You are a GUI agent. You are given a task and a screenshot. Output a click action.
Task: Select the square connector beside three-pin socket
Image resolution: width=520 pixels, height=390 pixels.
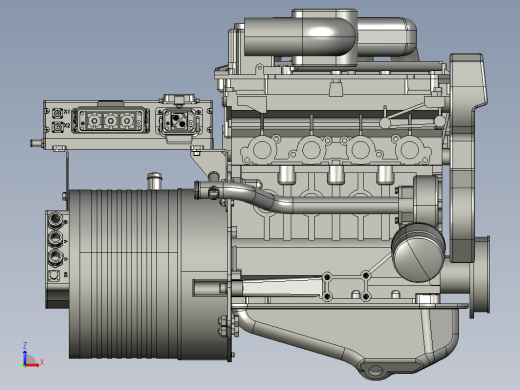tap(179, 120)
